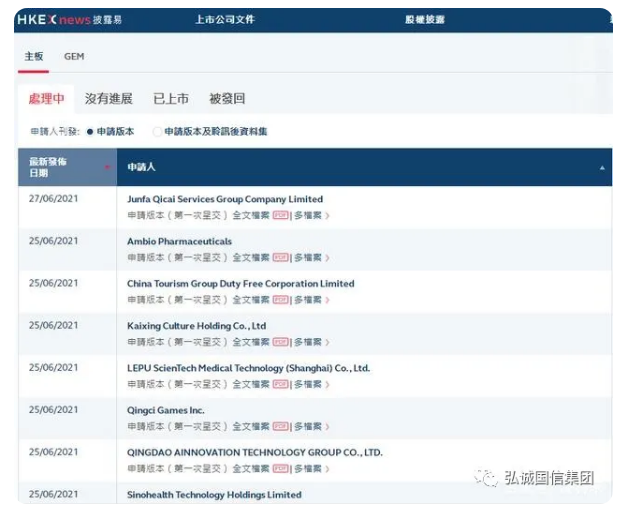Select 申請版本及聆訊後資料集 radio button
Image resolution: width=626 pixels, height=519 pixels.
157,132
